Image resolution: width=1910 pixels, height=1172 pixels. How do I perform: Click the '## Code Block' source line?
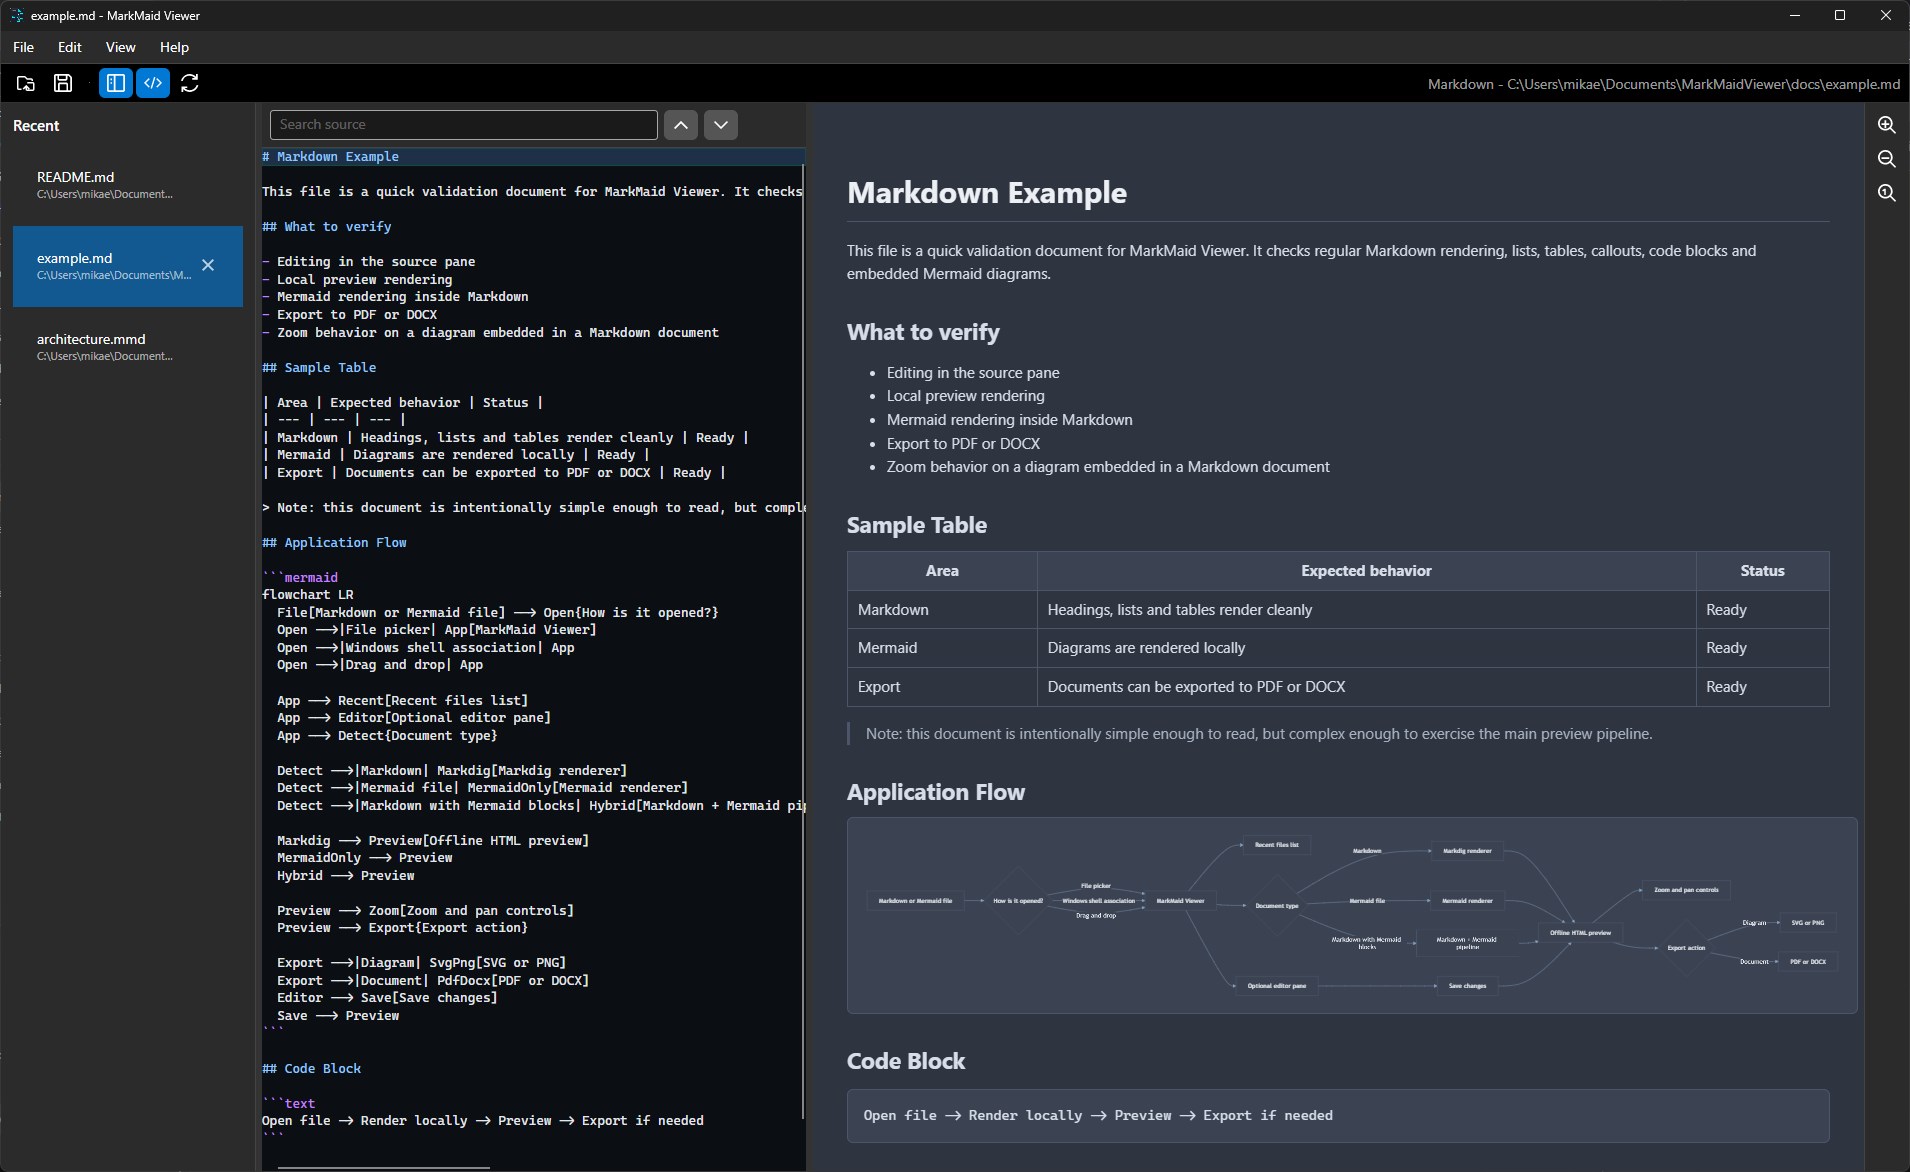(312, 1069)
